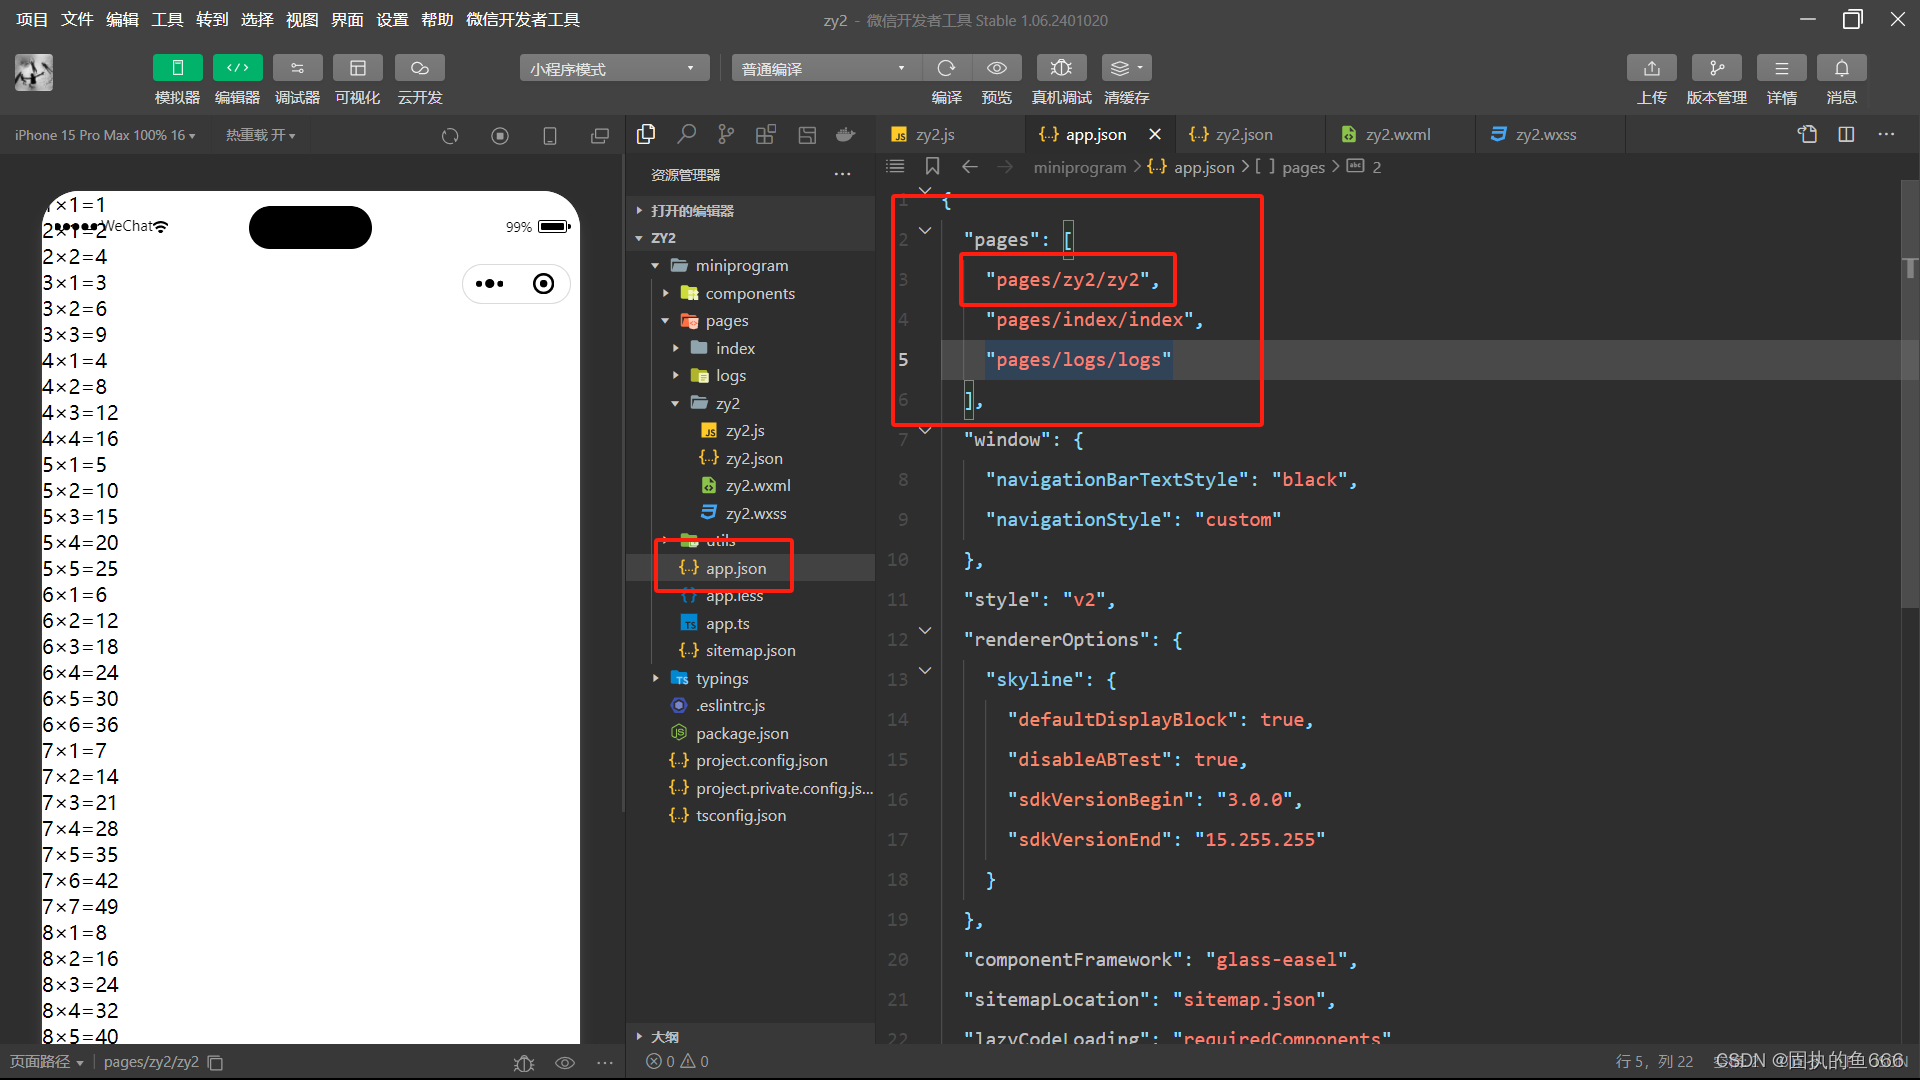The height and width of the screenshot is (1080, 1920).
Task: Toggle the hot reload dropdown
Action: coord(260,135)
